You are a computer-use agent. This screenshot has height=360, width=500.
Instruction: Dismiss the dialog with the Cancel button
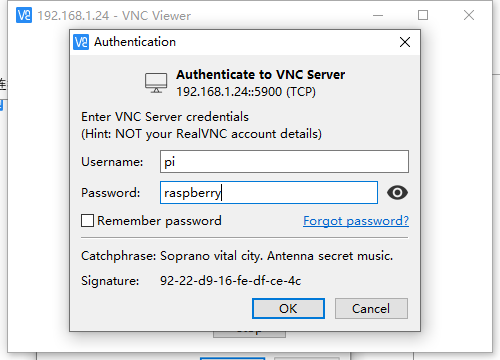pos(371,308)
